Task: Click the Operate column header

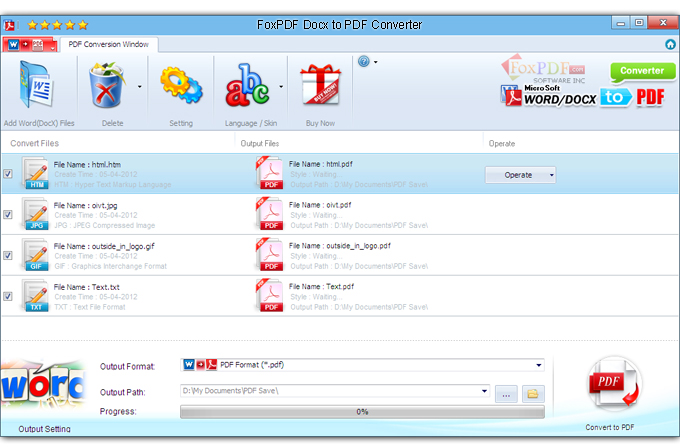Action: 502,144
